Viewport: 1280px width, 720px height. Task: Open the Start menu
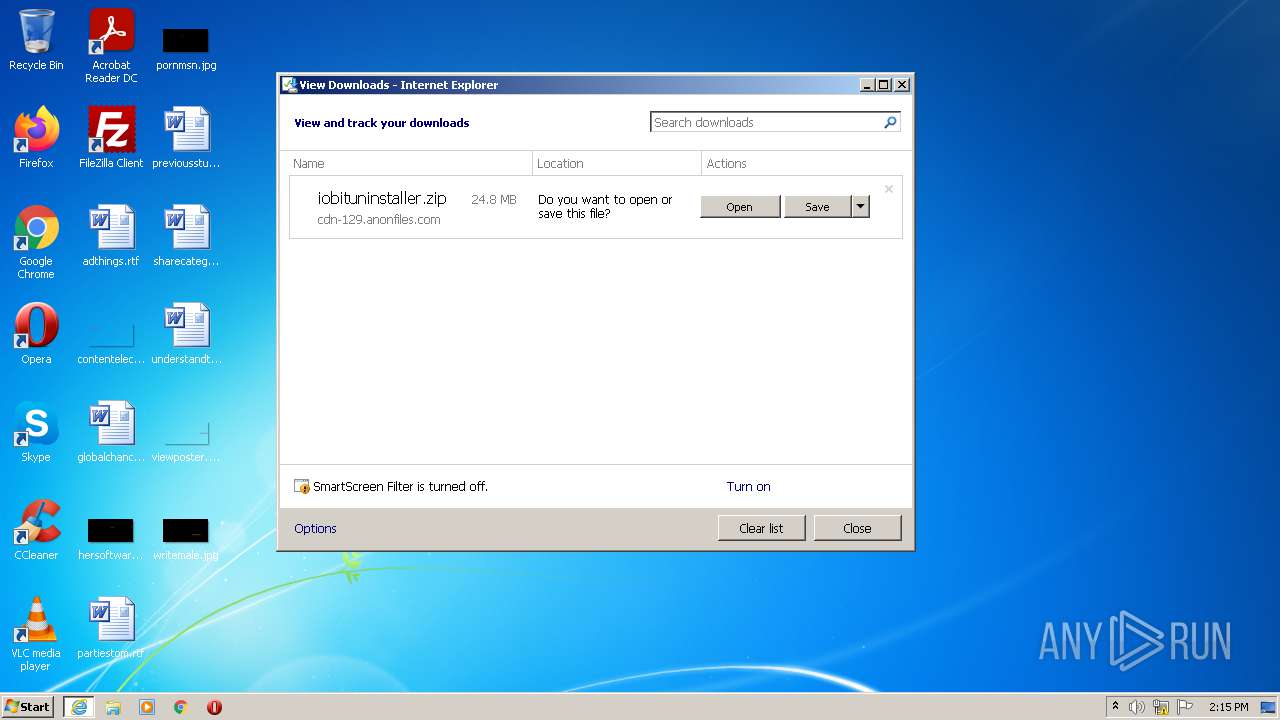28,707
